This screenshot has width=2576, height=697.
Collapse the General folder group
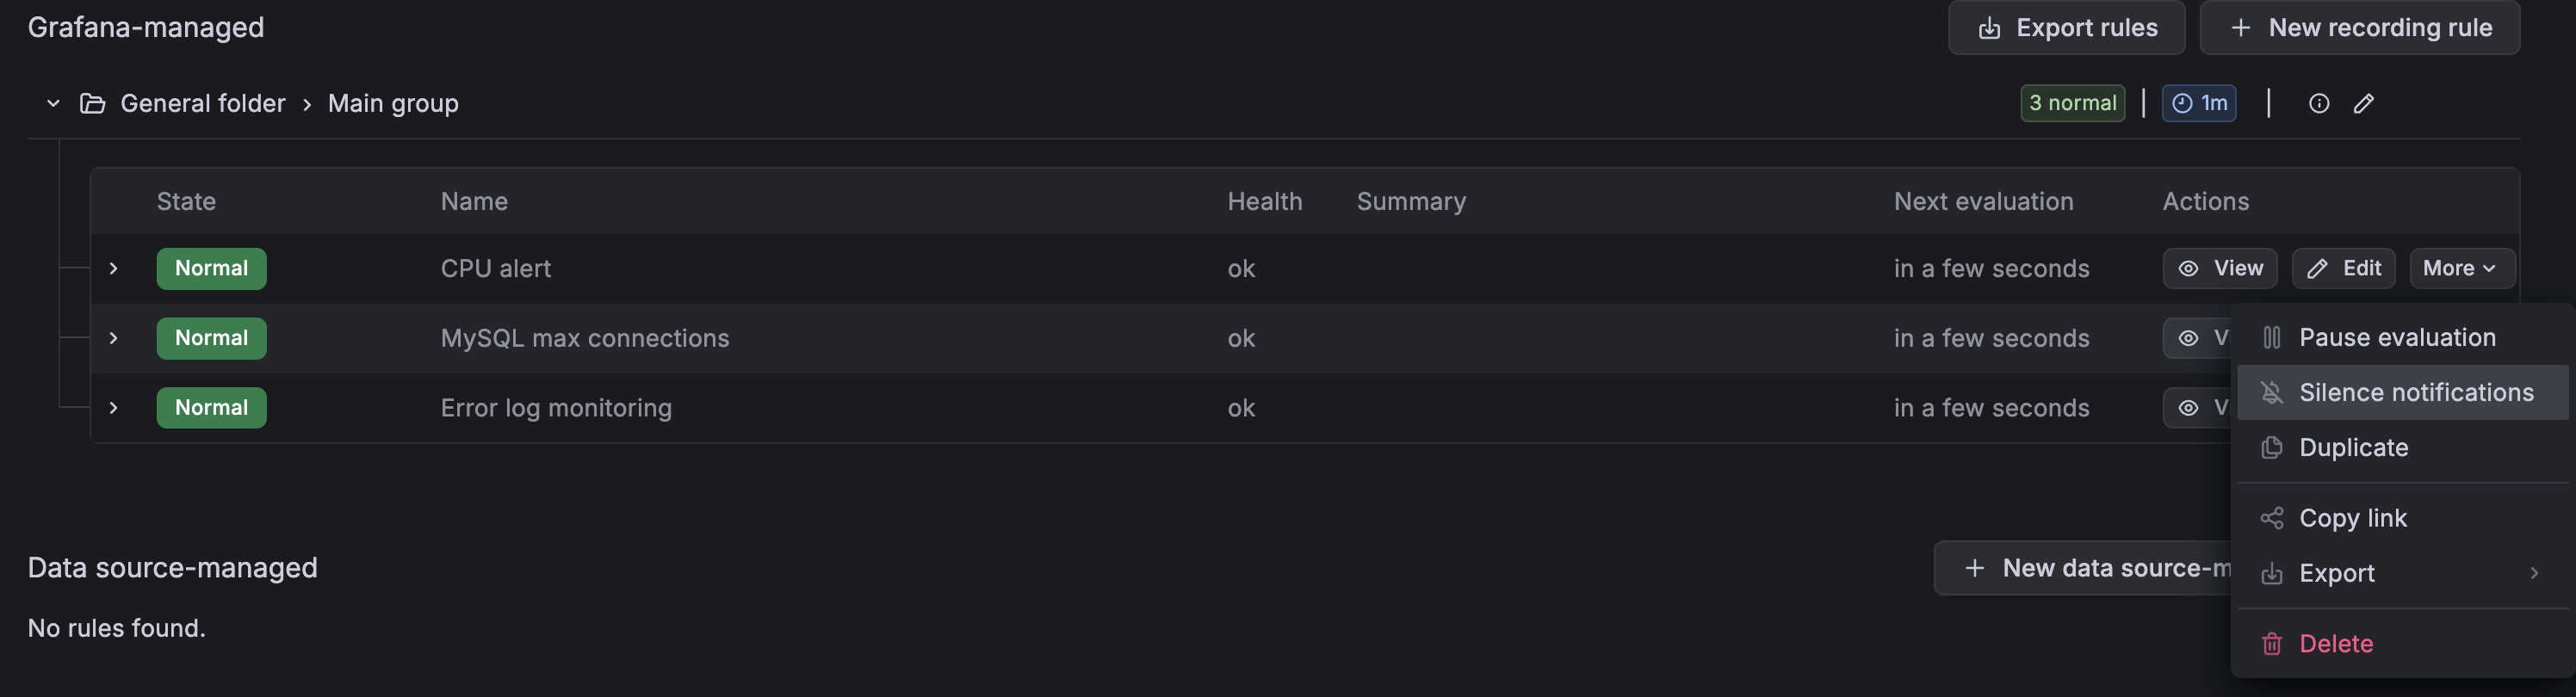tap(52, 103)
